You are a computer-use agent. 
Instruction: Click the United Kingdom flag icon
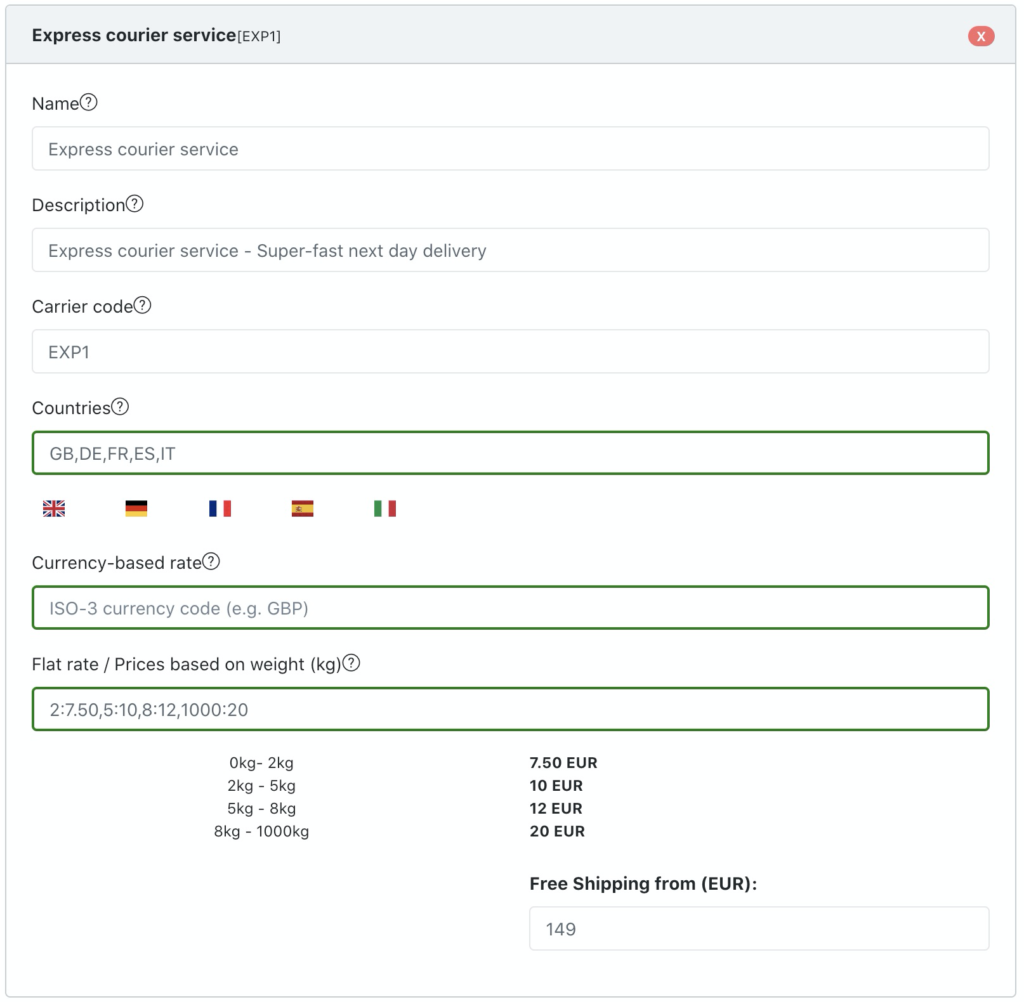[54, 509]
